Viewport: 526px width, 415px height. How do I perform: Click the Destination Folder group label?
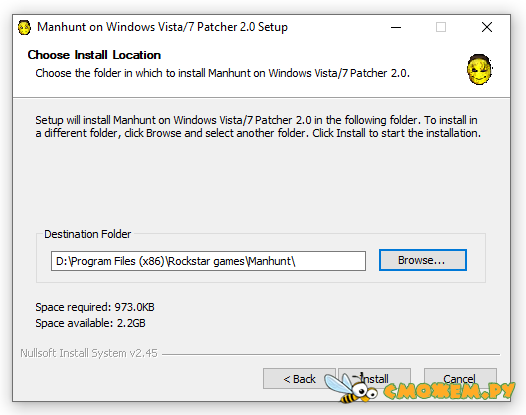point(88,234)
